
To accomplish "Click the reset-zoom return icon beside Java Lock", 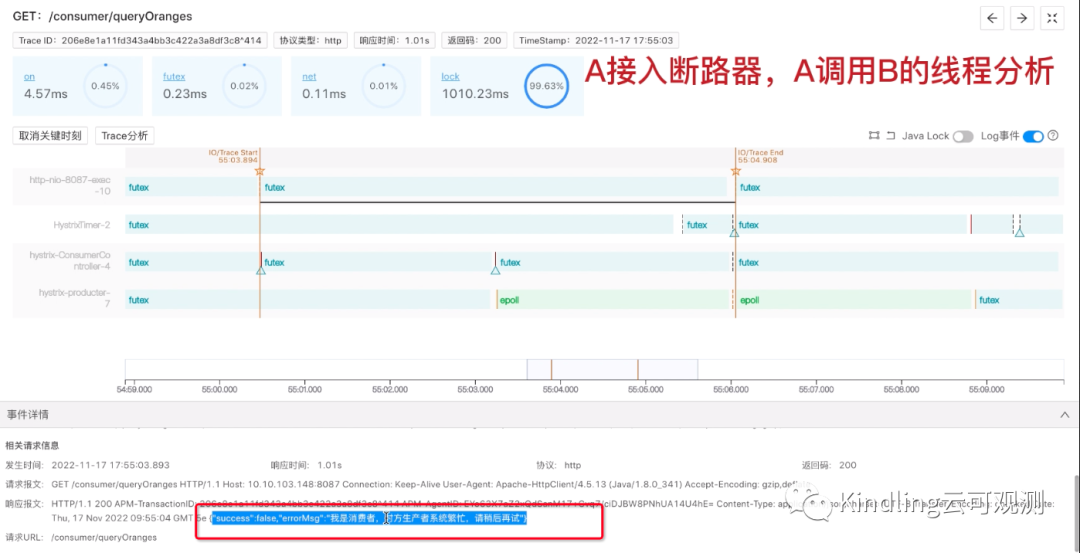I will click(x=890, y=136).
